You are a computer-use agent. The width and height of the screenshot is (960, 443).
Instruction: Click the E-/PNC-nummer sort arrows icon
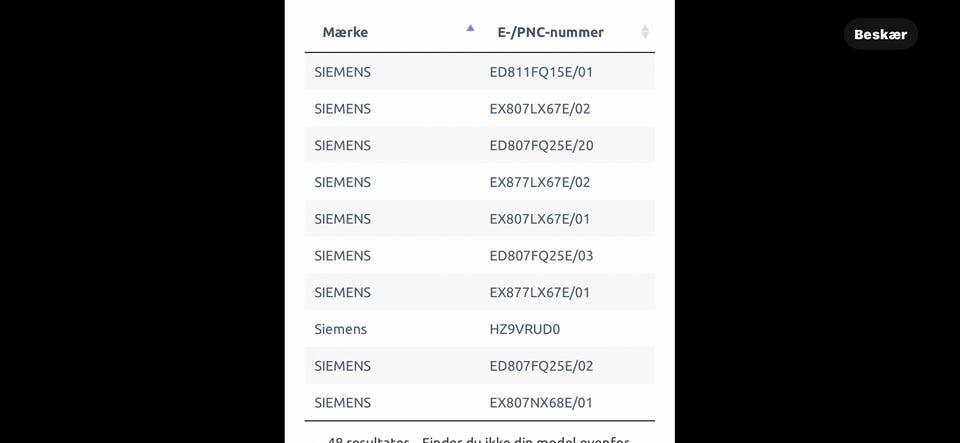tap(645, 32)
